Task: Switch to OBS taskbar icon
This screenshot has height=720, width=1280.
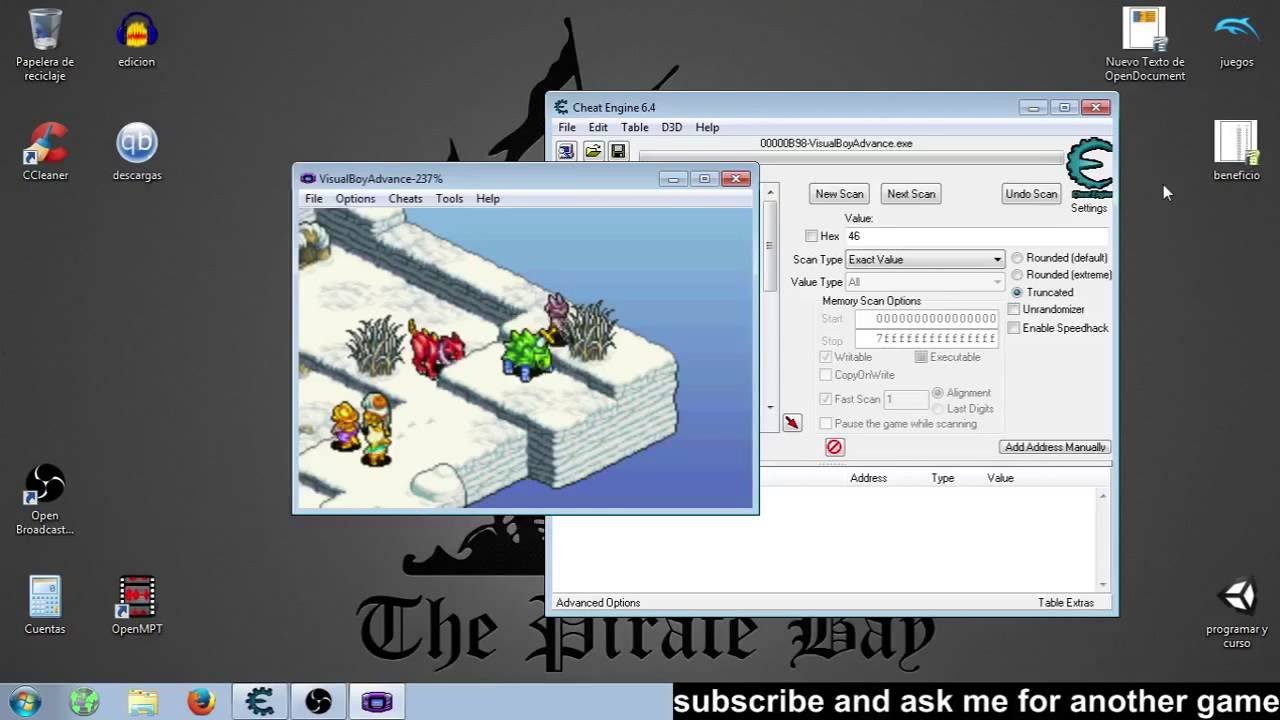Action: pyautogui.click(x=318, y=701)
